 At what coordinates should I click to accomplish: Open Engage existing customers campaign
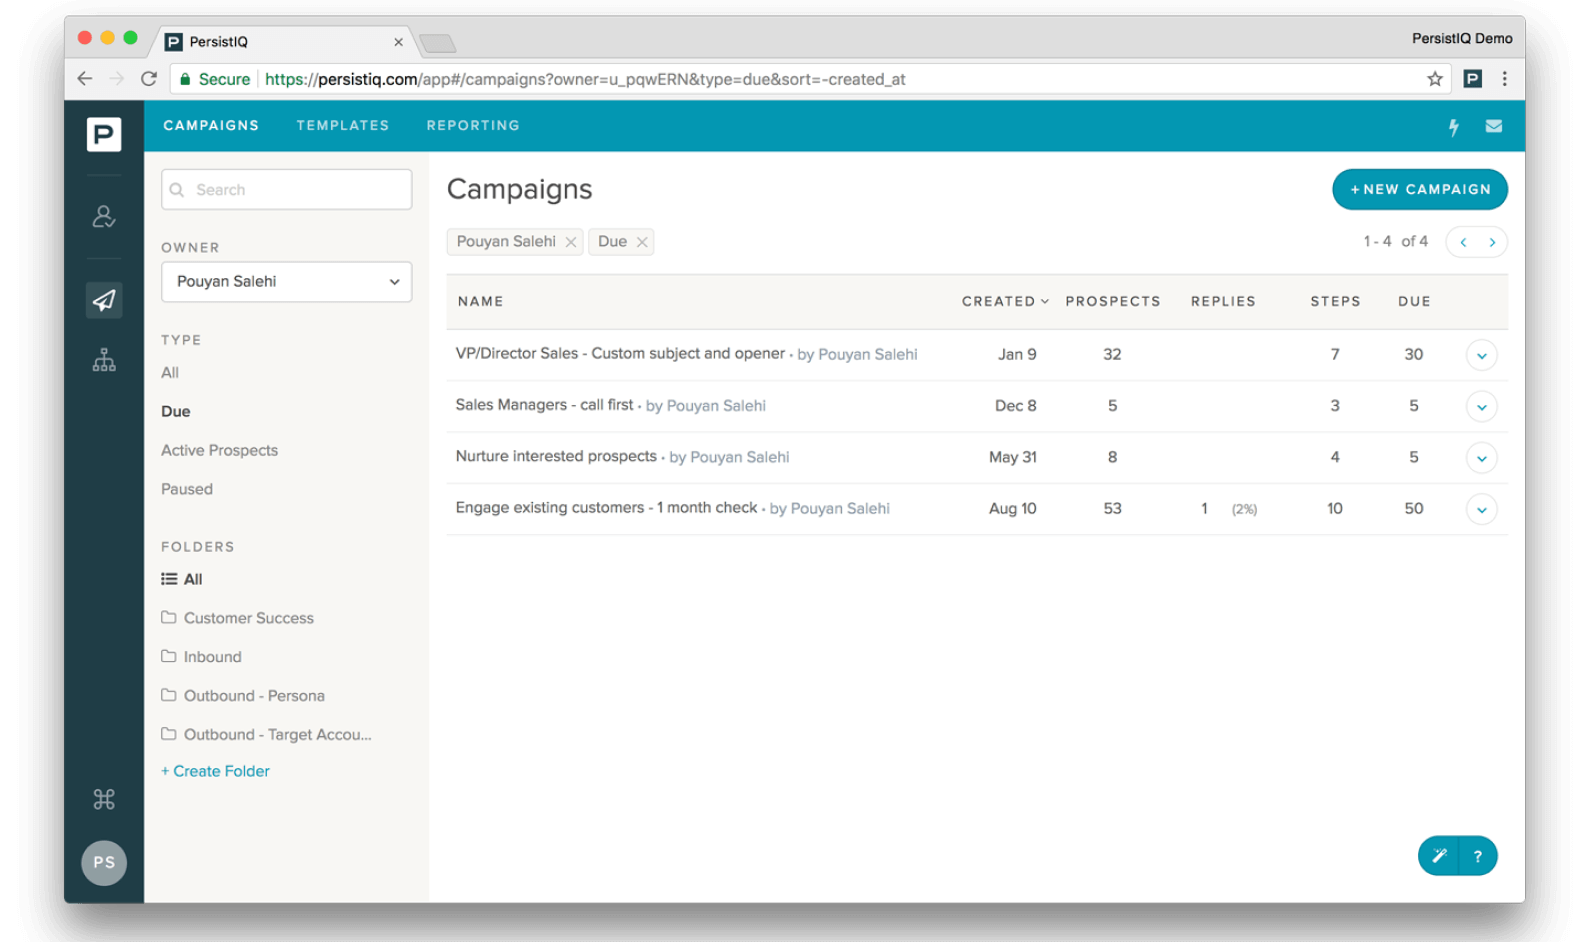point(606,507)
